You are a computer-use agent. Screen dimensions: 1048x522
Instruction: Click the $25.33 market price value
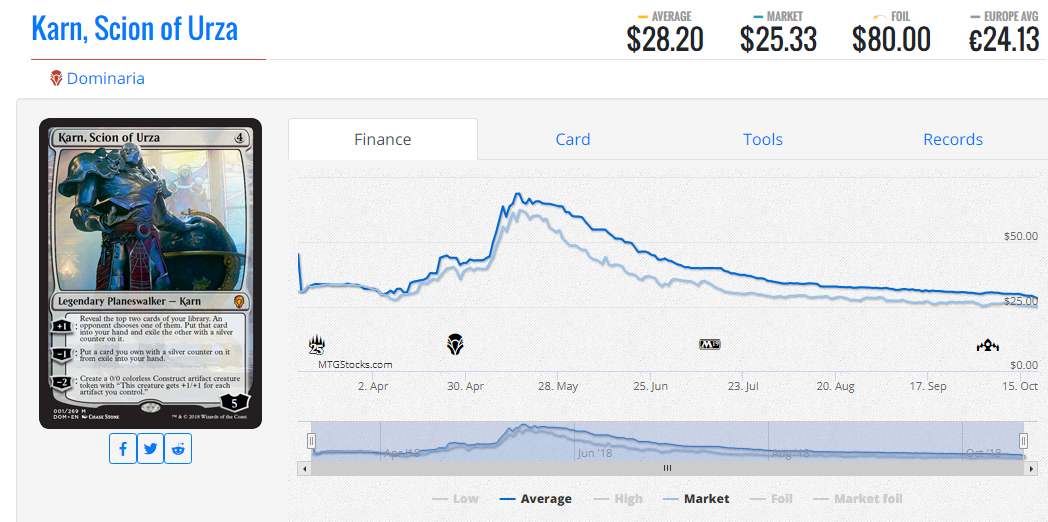tap(778, 39)
